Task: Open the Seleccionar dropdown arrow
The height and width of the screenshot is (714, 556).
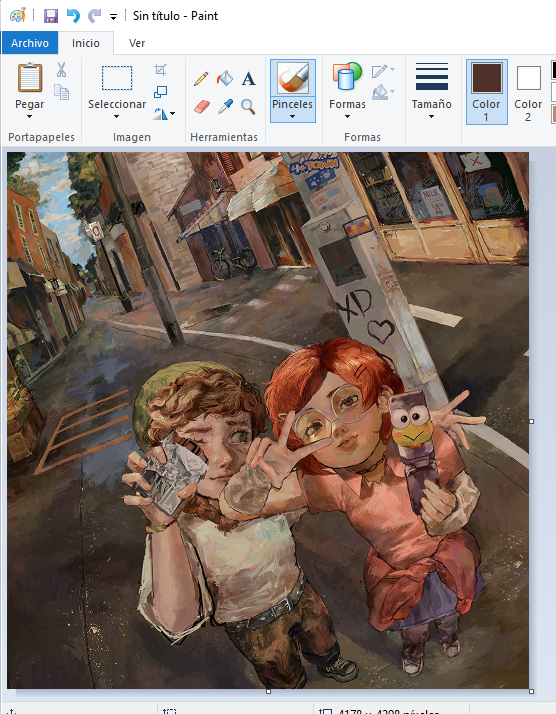Action: point(117,117)
